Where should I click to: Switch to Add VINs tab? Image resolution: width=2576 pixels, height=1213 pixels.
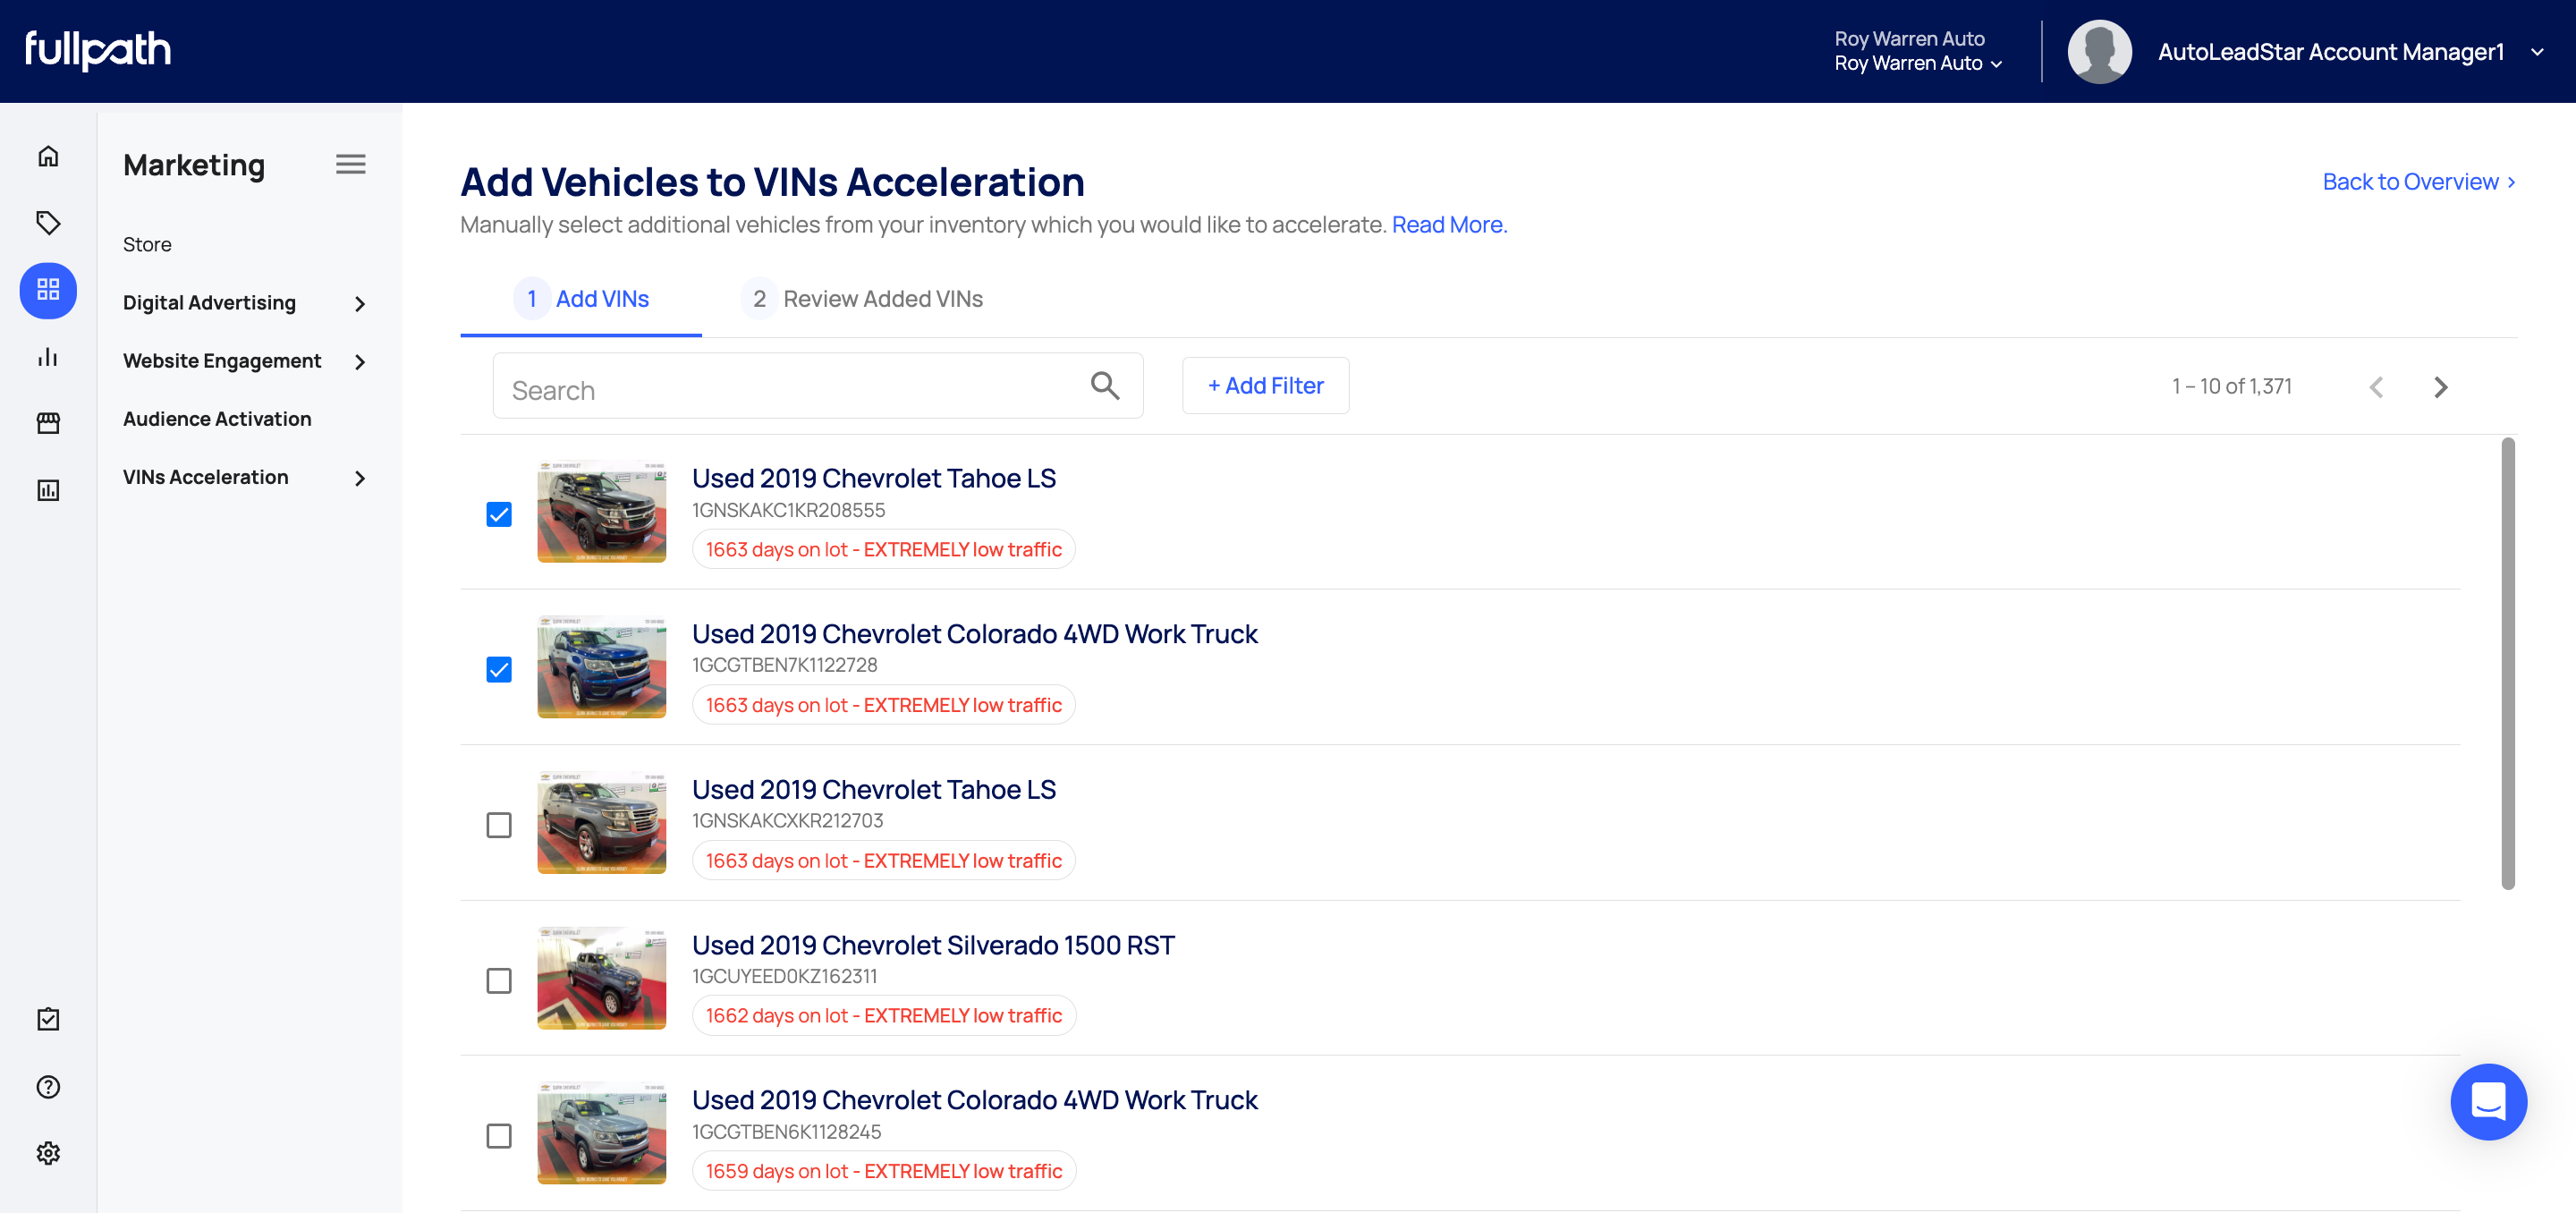581,299
